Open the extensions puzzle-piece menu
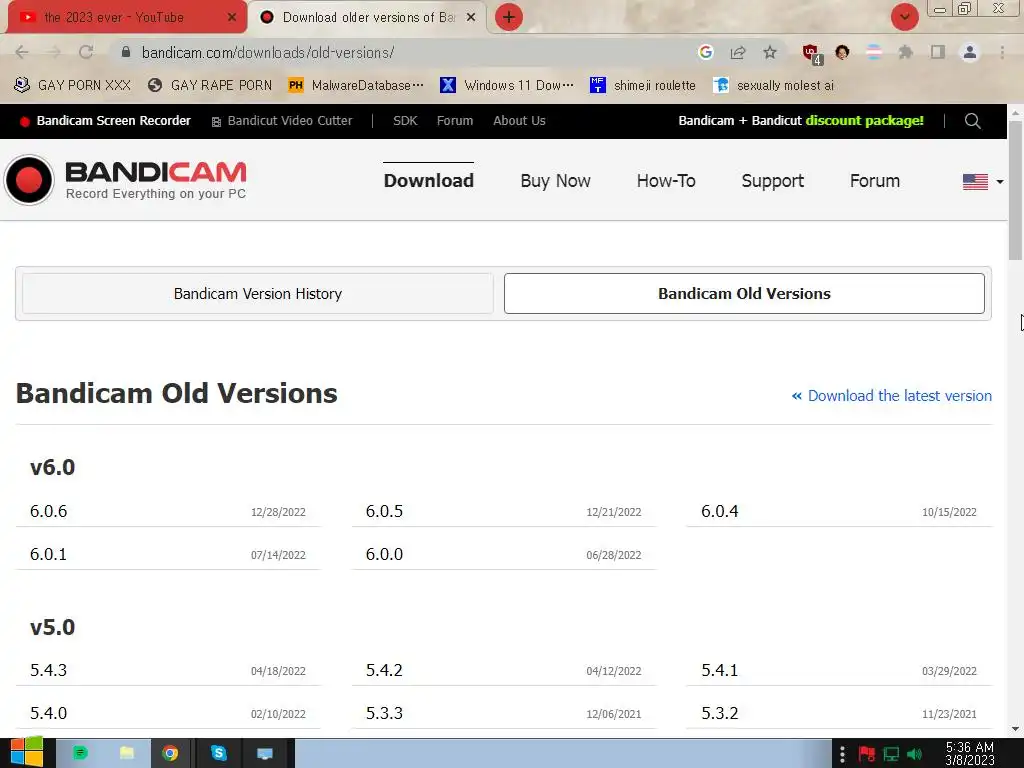The image size is (1024, 768). (905, 52)
